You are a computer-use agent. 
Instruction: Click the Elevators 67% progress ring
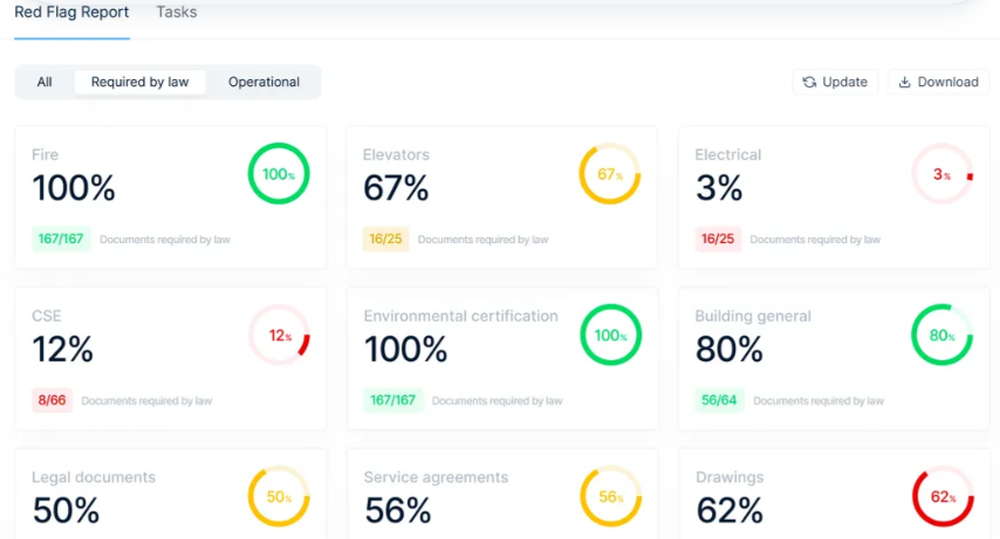click(610, 174)
